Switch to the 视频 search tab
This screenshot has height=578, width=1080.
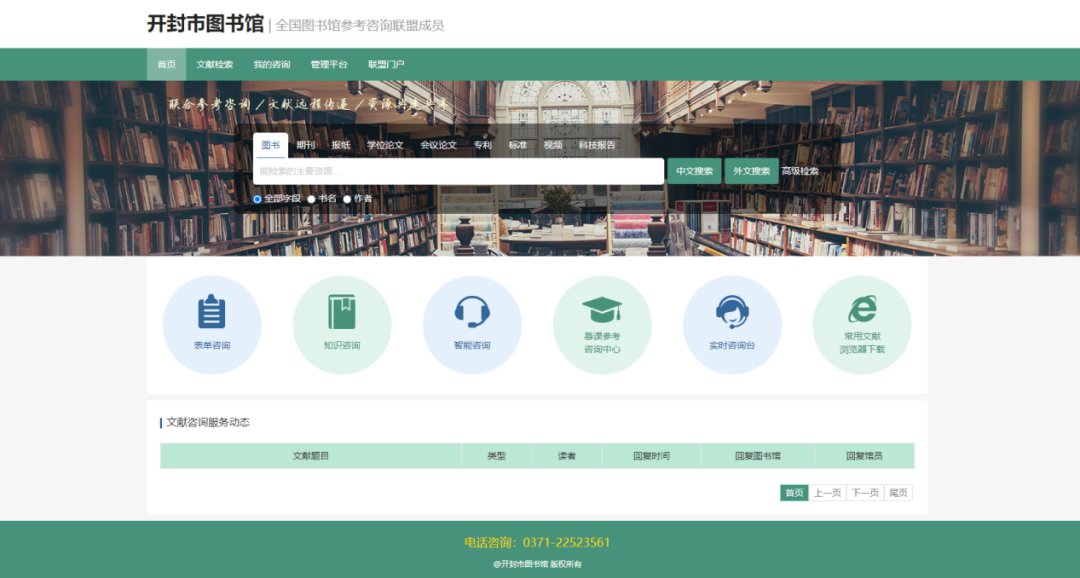(553, 145)
